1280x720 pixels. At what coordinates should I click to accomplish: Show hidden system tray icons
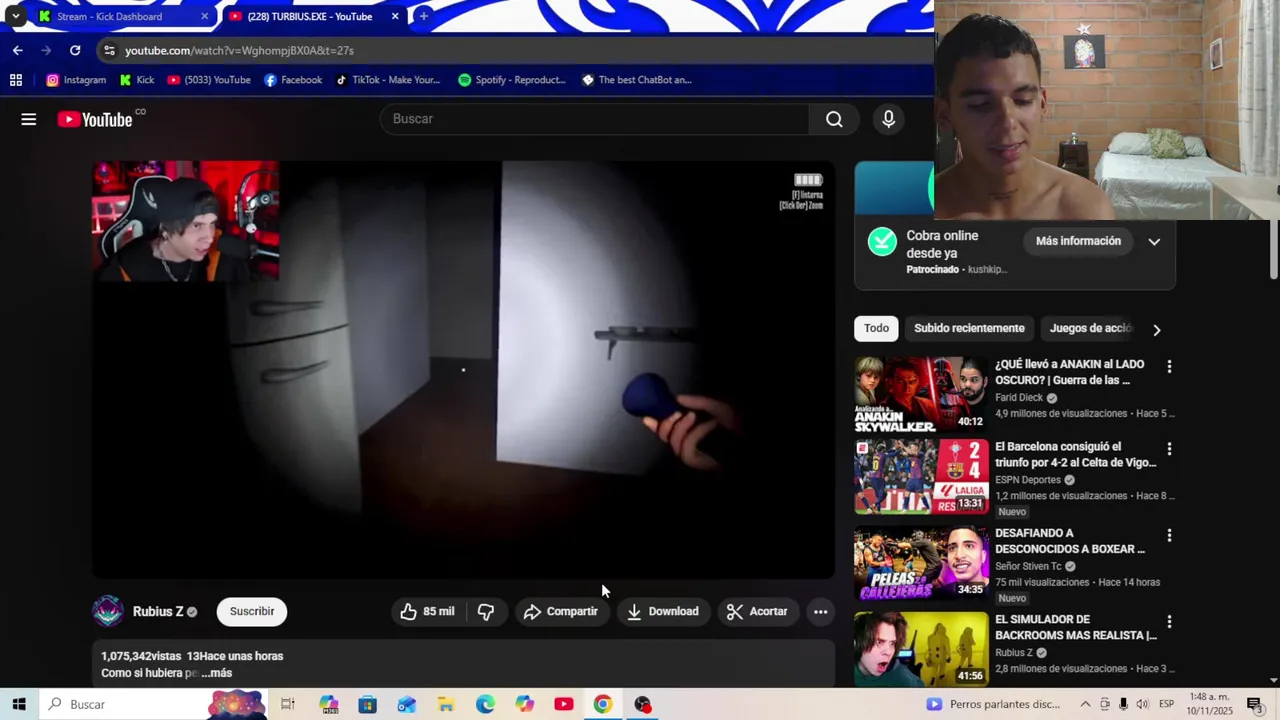tap(1085, 704)
